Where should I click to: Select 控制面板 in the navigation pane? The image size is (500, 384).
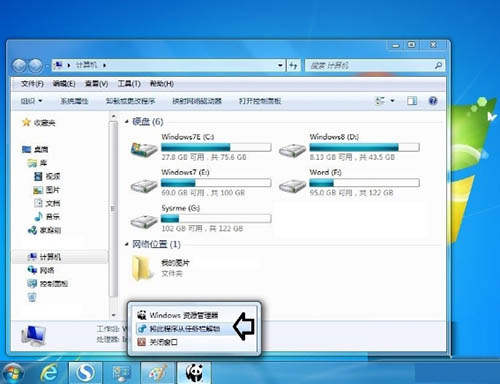(48, 283)
